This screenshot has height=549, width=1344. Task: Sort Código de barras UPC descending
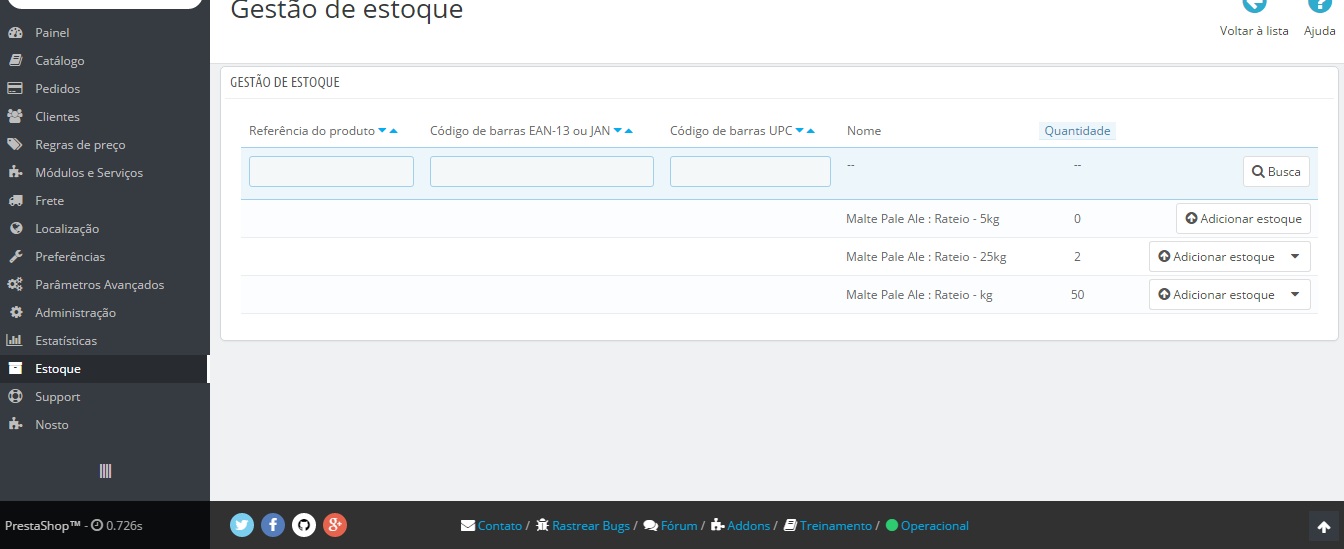click(x=800, y=131)
